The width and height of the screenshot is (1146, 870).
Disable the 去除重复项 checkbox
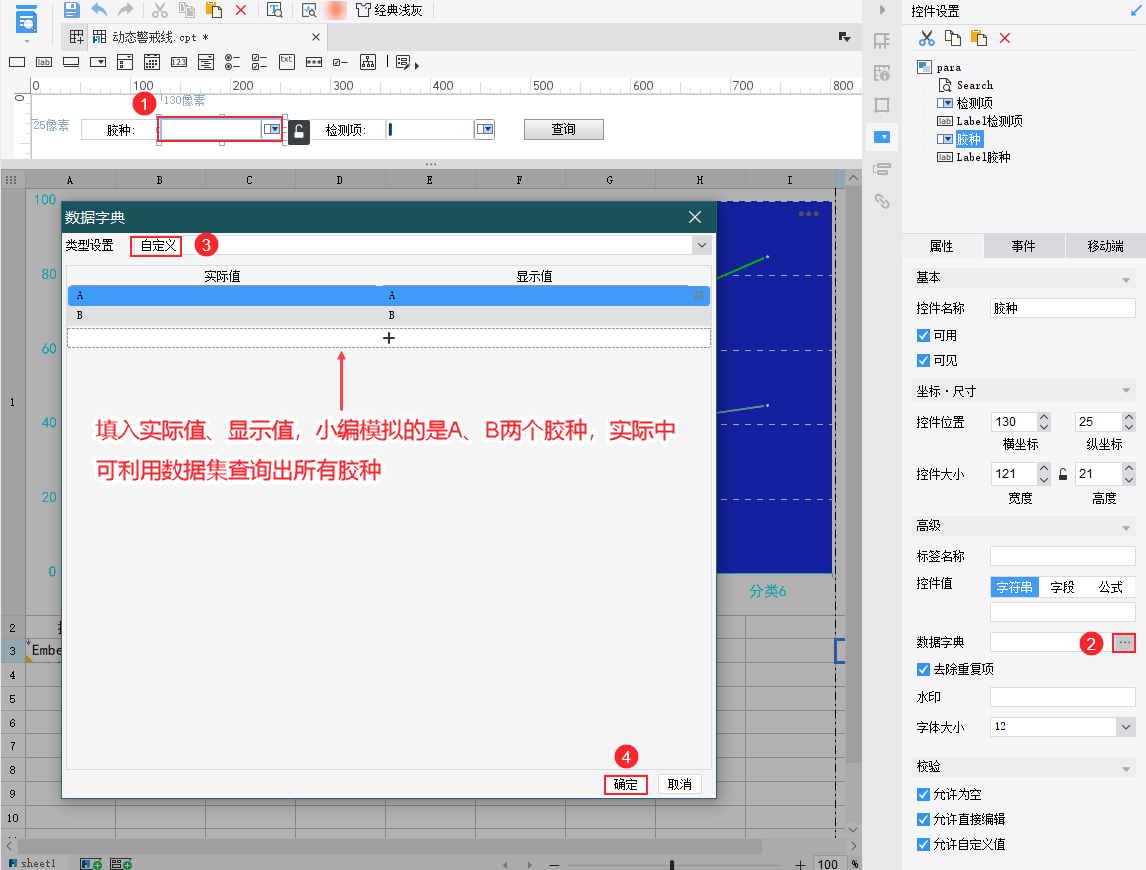pos(922,669)
